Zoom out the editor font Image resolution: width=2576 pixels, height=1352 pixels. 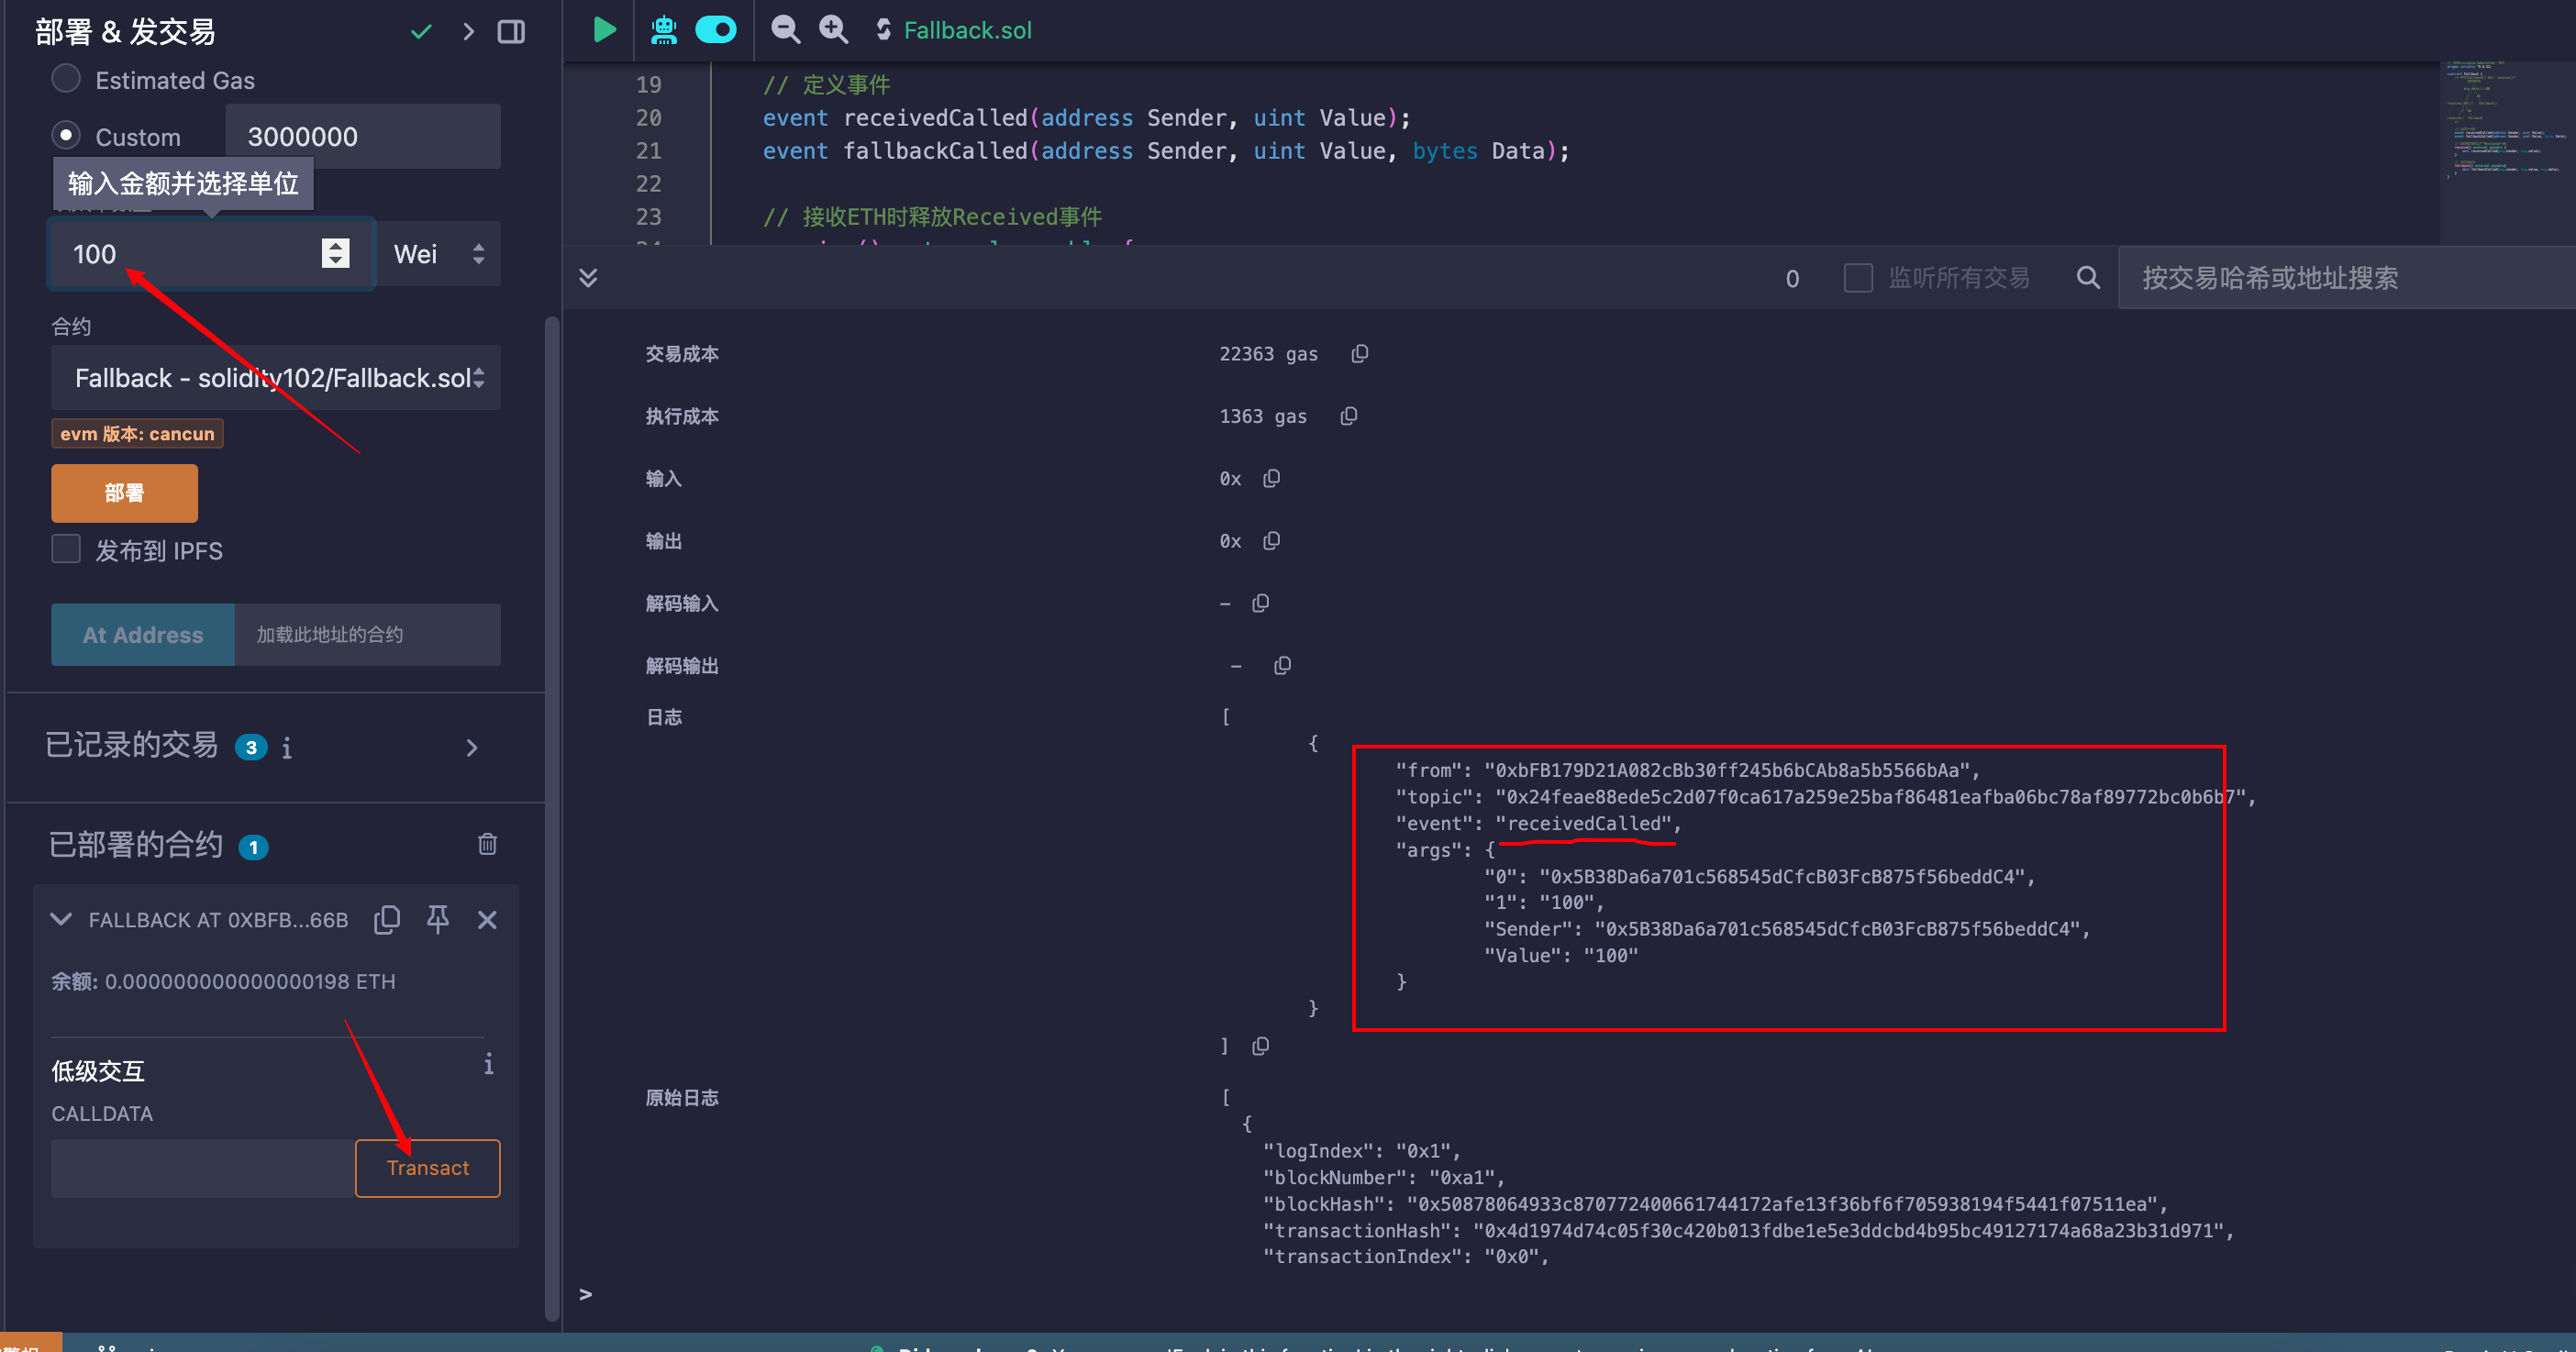pos(785,30)
